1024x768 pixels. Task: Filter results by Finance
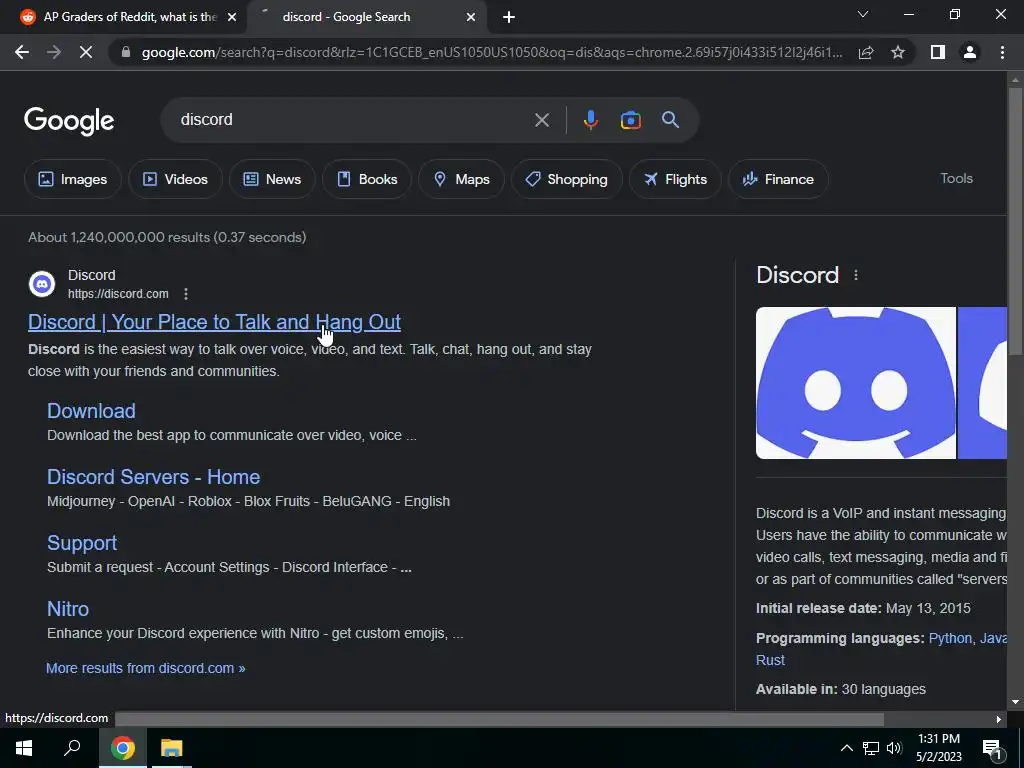[x=778, y=179]
